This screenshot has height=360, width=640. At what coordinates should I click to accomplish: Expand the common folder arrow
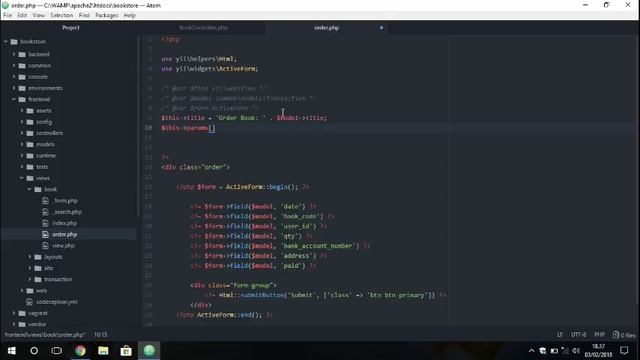click(14, 65)
